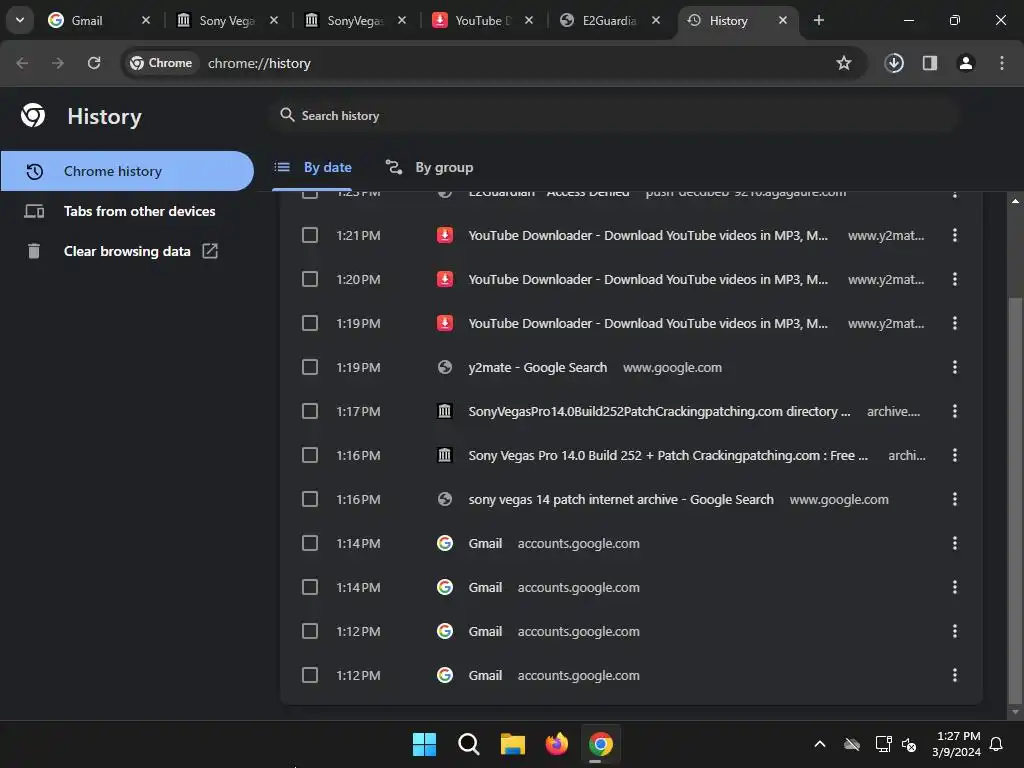Open actions menu for first 1:12 PM Gmail

click(955, 631)
